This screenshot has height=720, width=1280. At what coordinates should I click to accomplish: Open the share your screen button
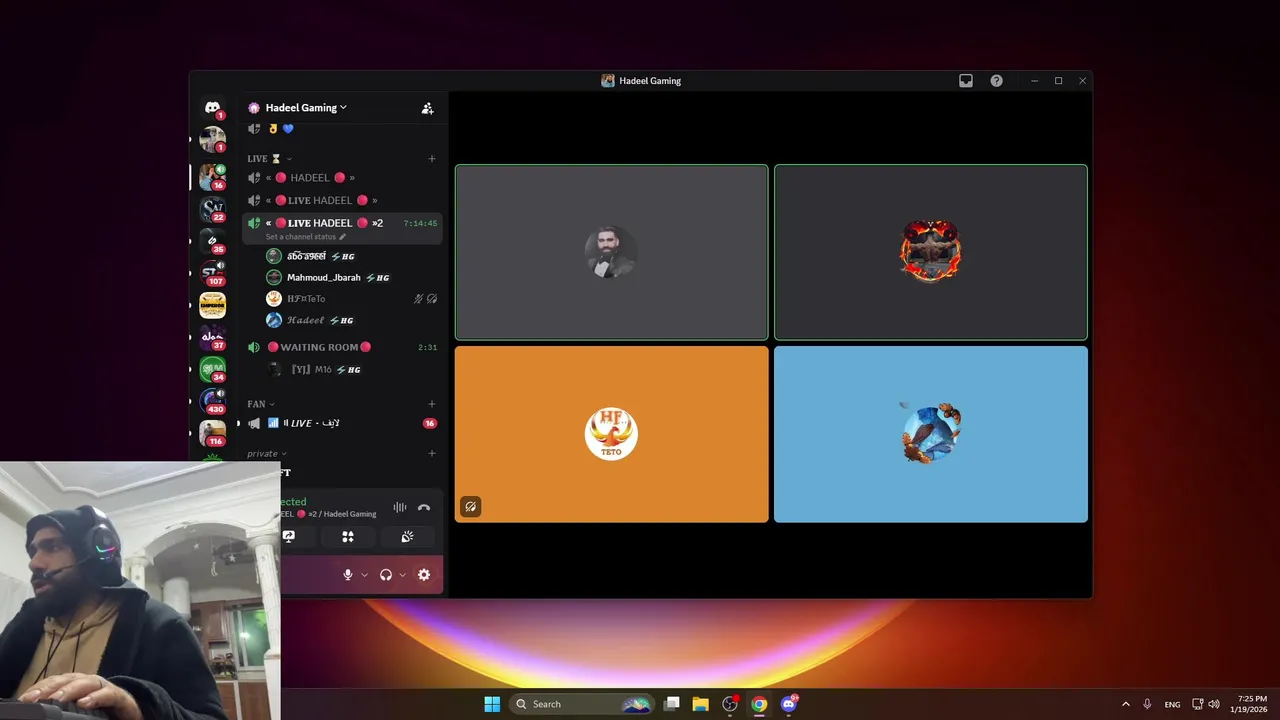(x=288, y=537)
